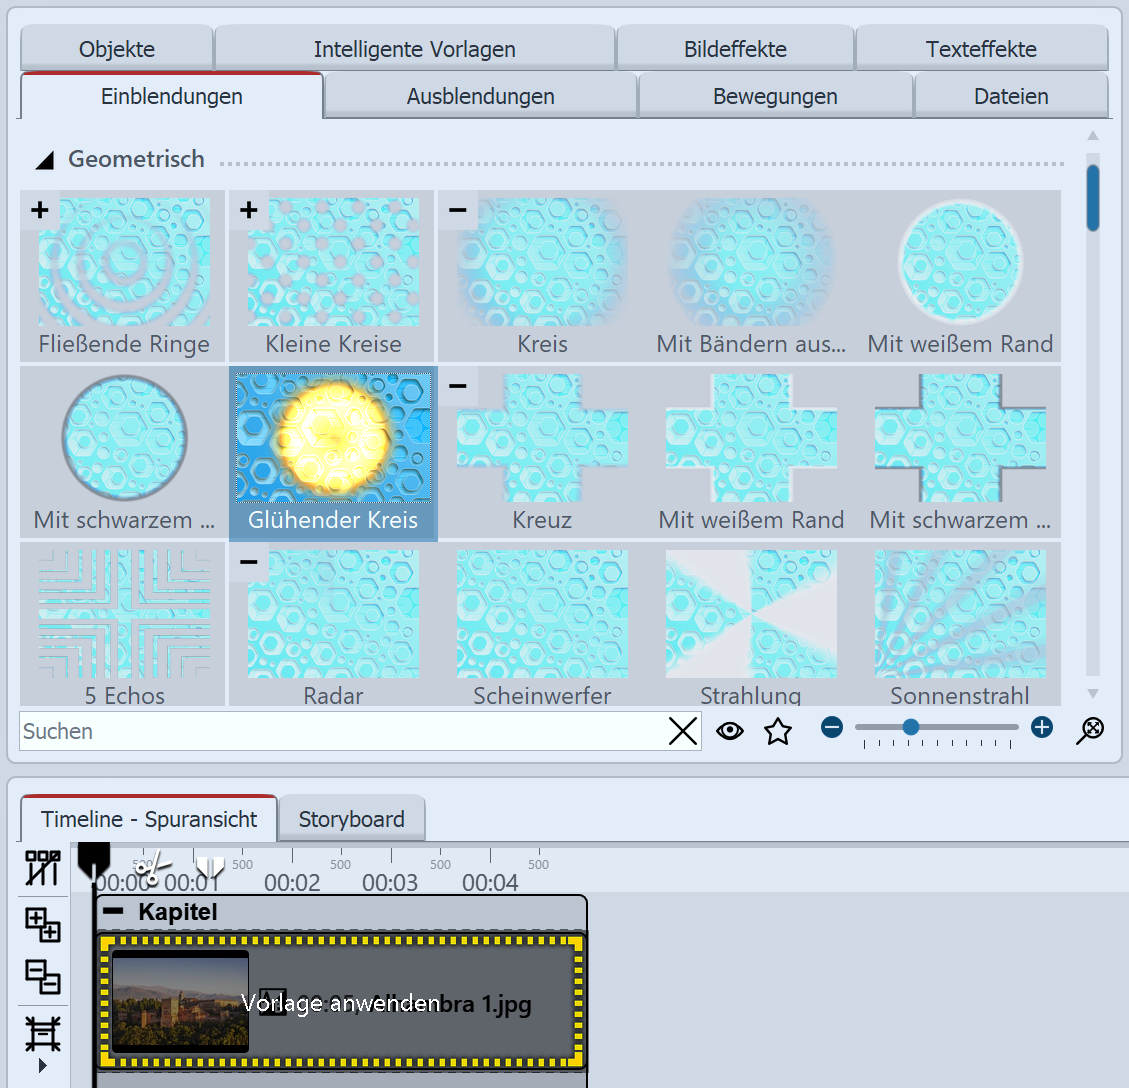
Task: Clear the Suchen field with the X
Action: [683, 732]
